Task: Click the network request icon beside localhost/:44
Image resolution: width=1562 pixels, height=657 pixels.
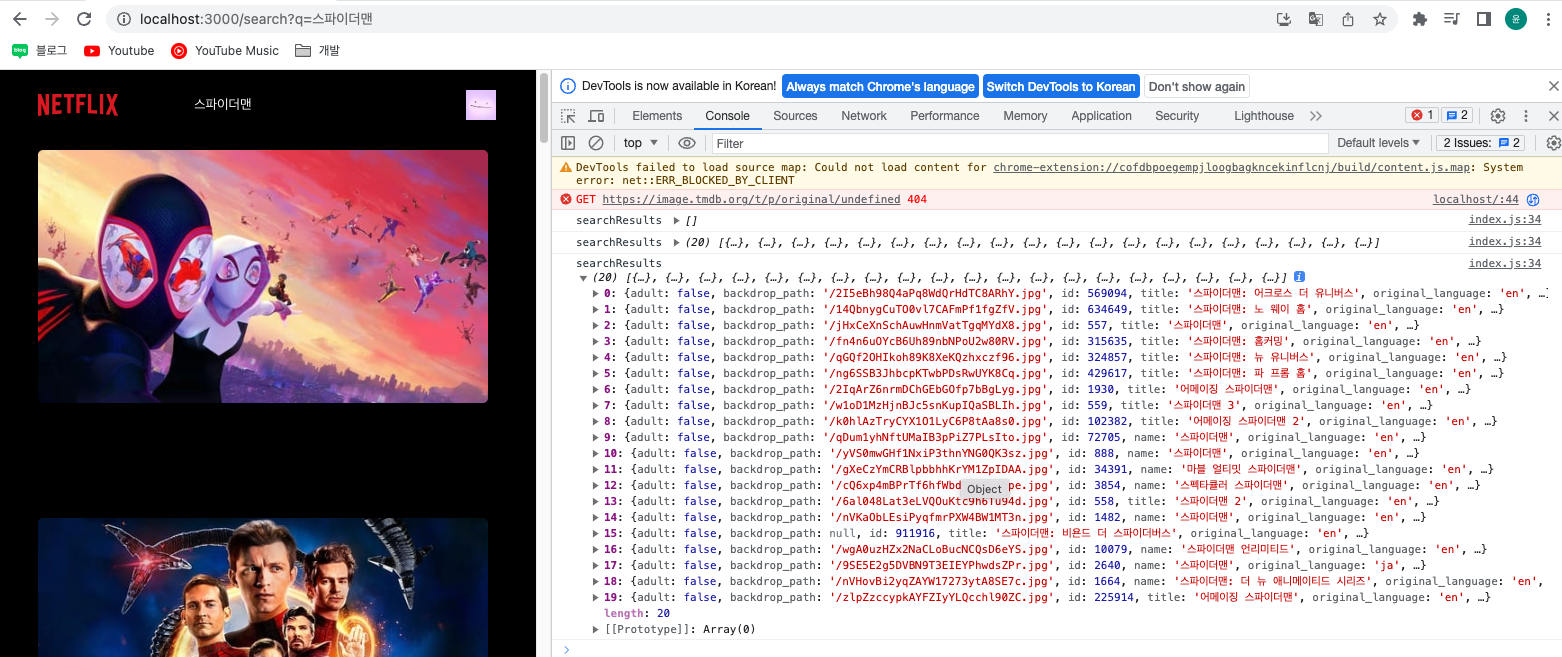Action: 1532,200
